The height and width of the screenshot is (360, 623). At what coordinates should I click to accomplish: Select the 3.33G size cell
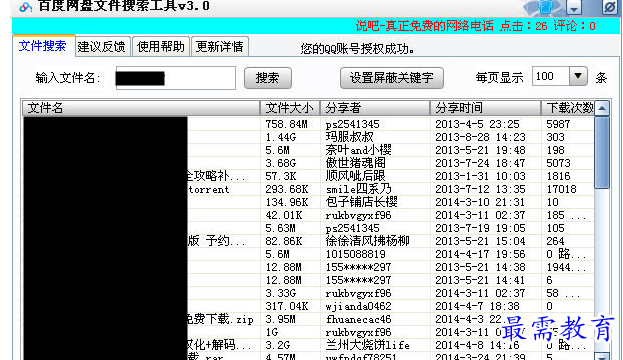[x=281, y=294]
